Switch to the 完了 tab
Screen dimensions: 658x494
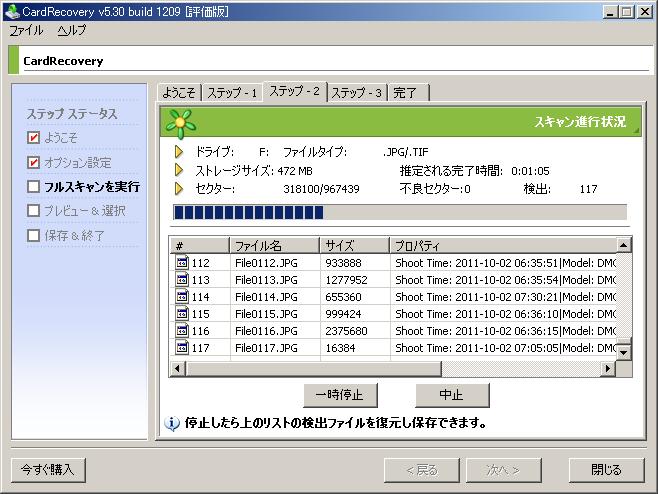coord(409,92)
